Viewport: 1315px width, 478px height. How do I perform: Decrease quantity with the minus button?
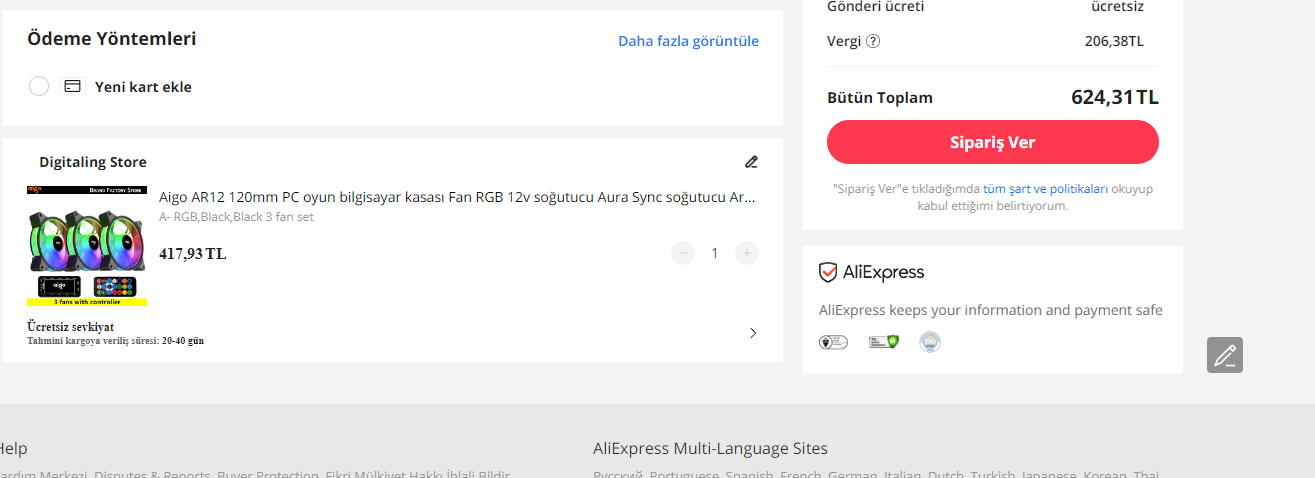683,253
